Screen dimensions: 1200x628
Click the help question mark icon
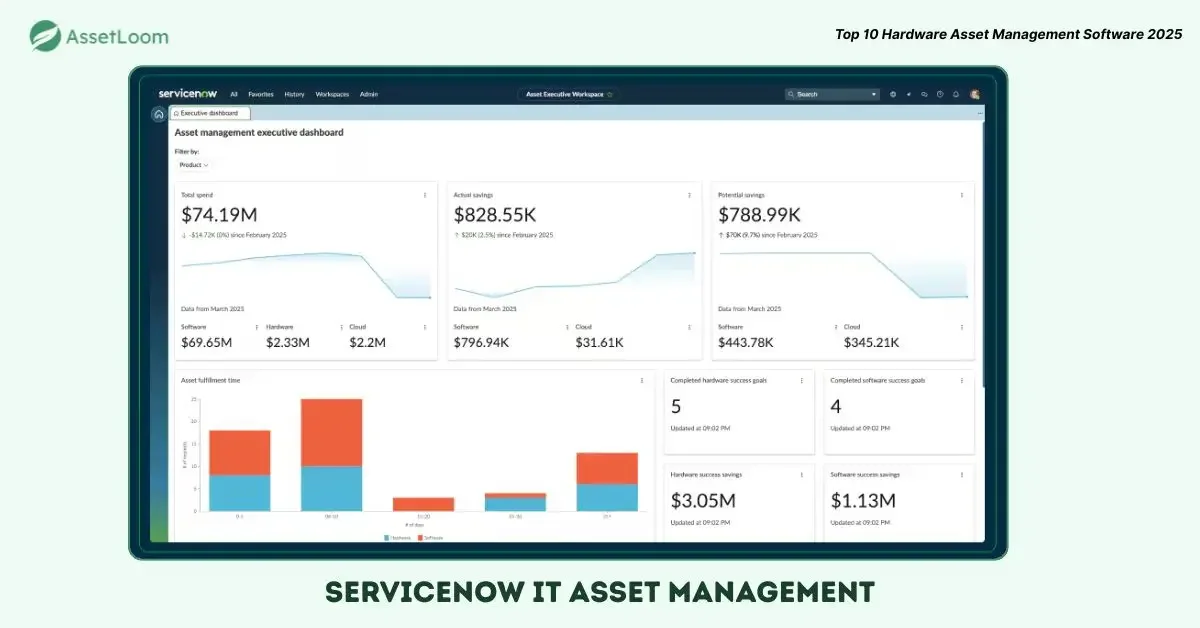940,94
